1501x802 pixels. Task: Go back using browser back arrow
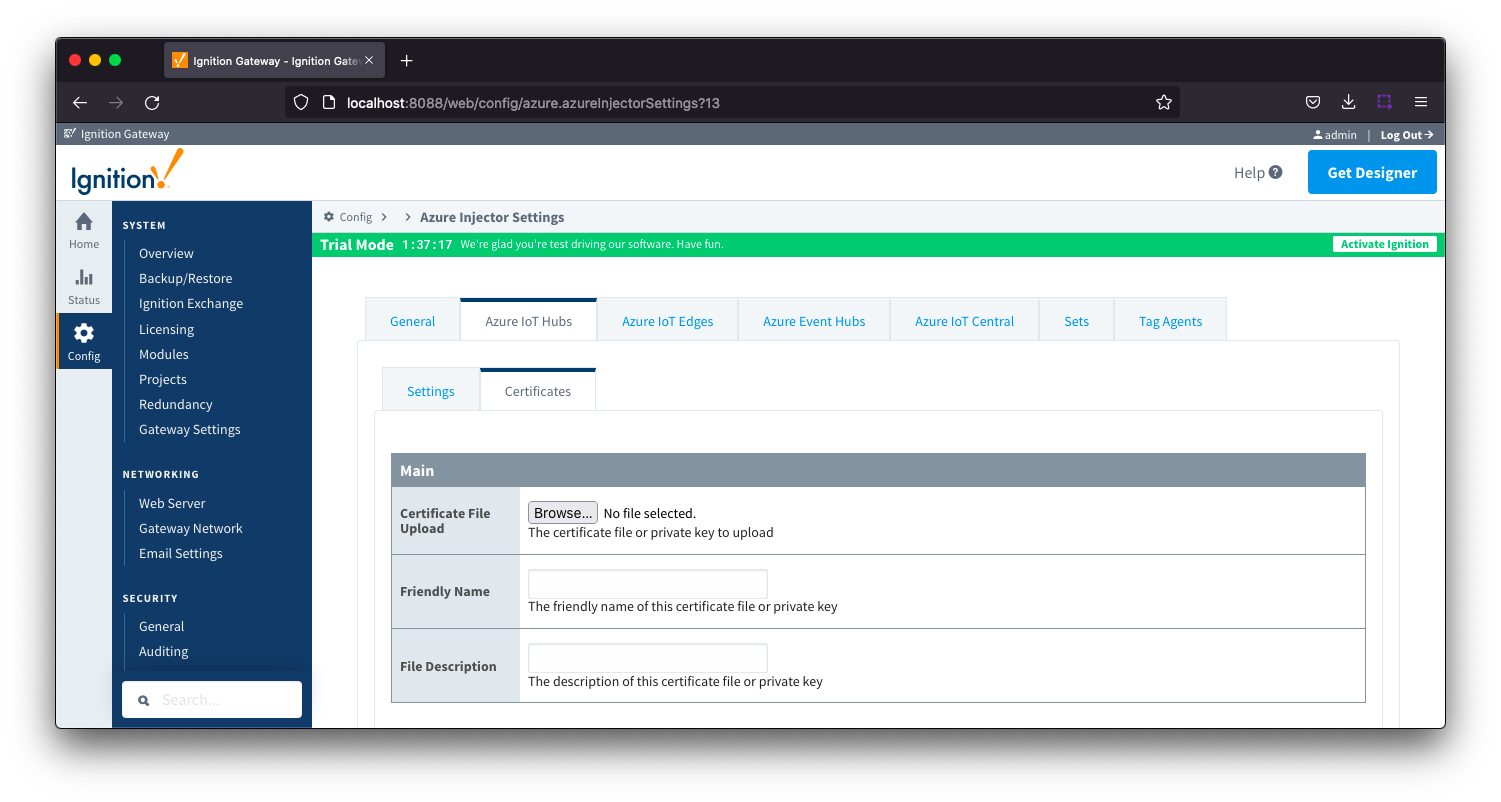80,102
